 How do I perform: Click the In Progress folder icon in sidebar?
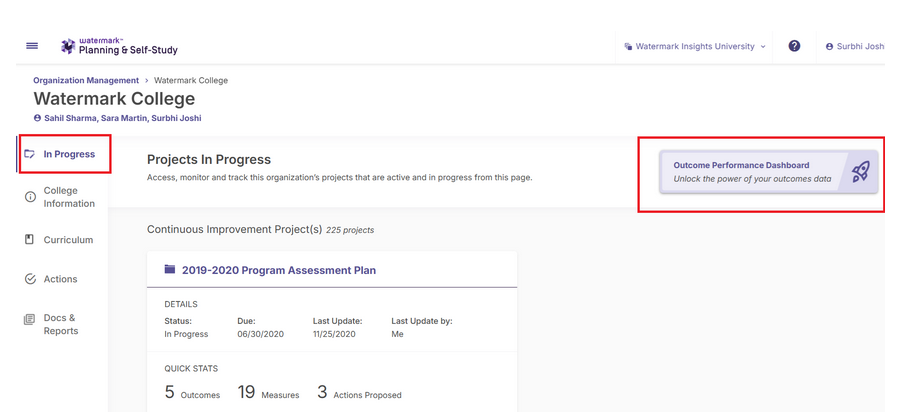(x=30, y=154)
